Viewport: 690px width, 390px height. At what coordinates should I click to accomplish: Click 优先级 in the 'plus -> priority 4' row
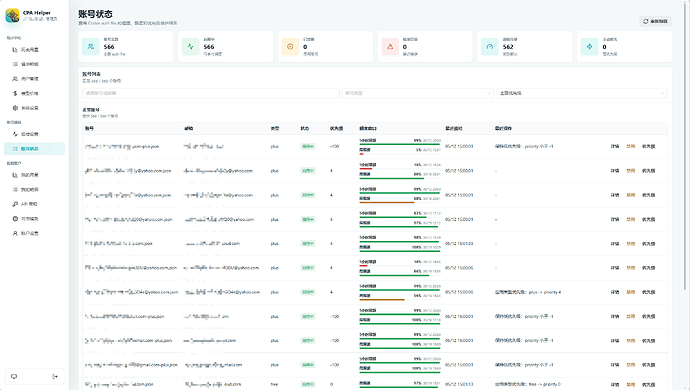[x=648, y=292]
